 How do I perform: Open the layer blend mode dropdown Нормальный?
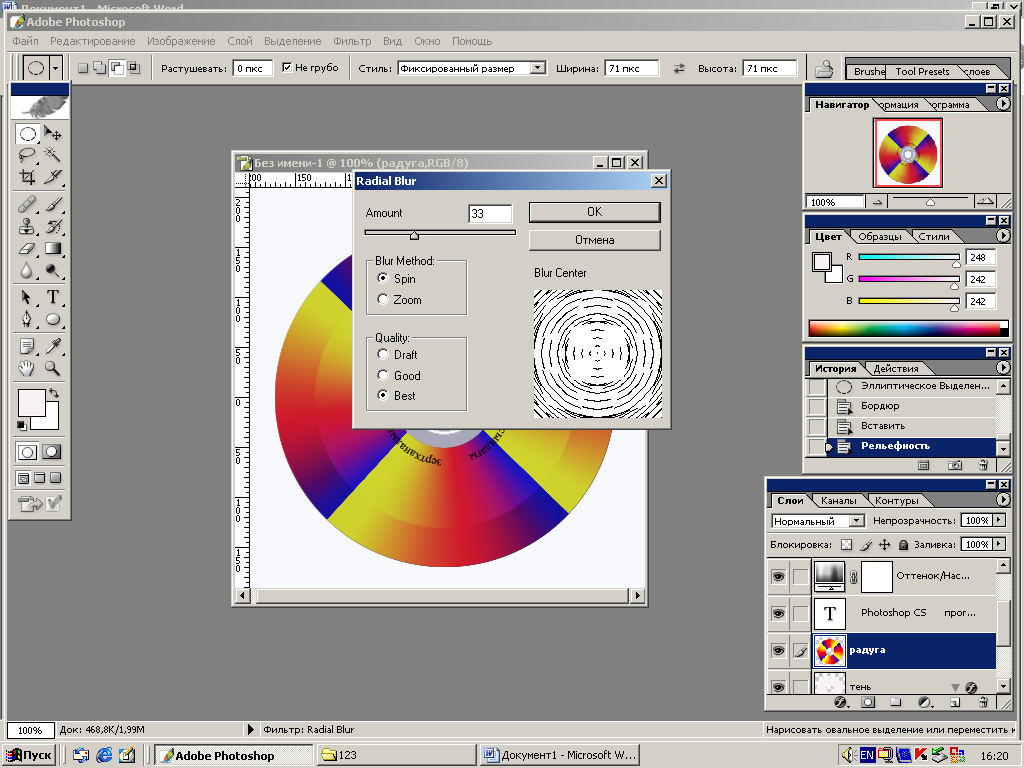click(857, 520)
